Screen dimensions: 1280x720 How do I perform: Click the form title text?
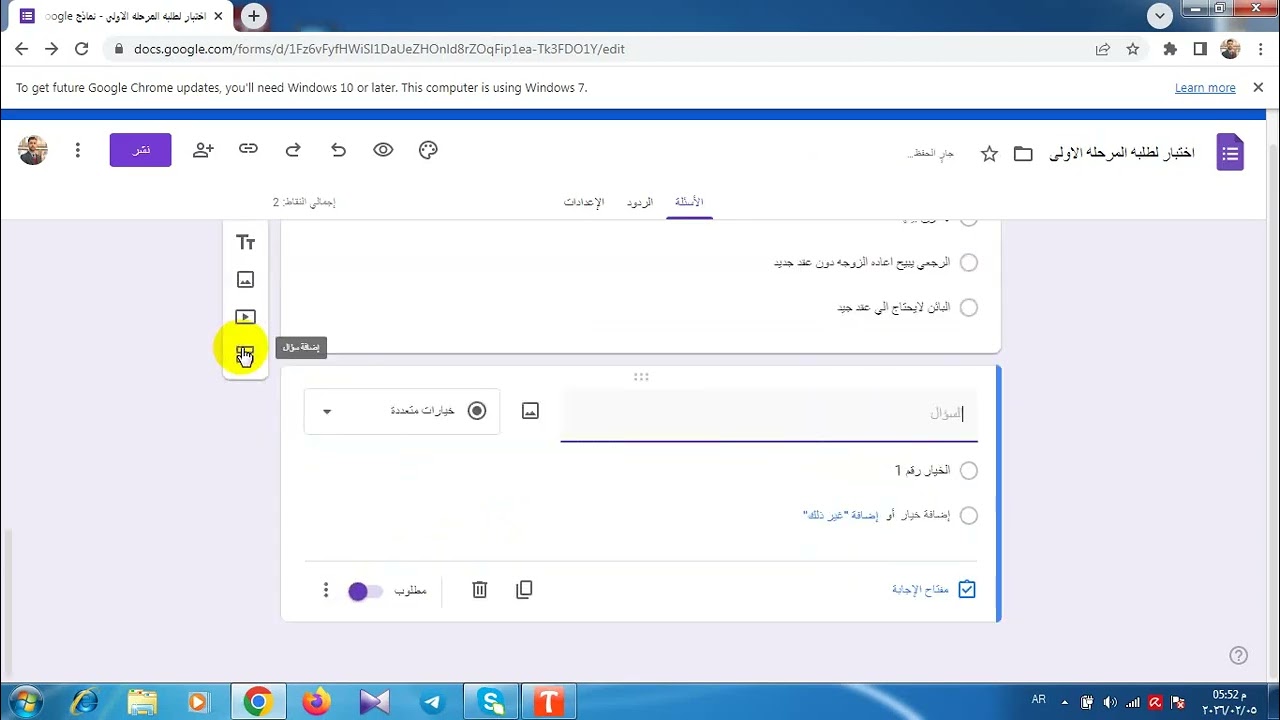coord(1121,153)
